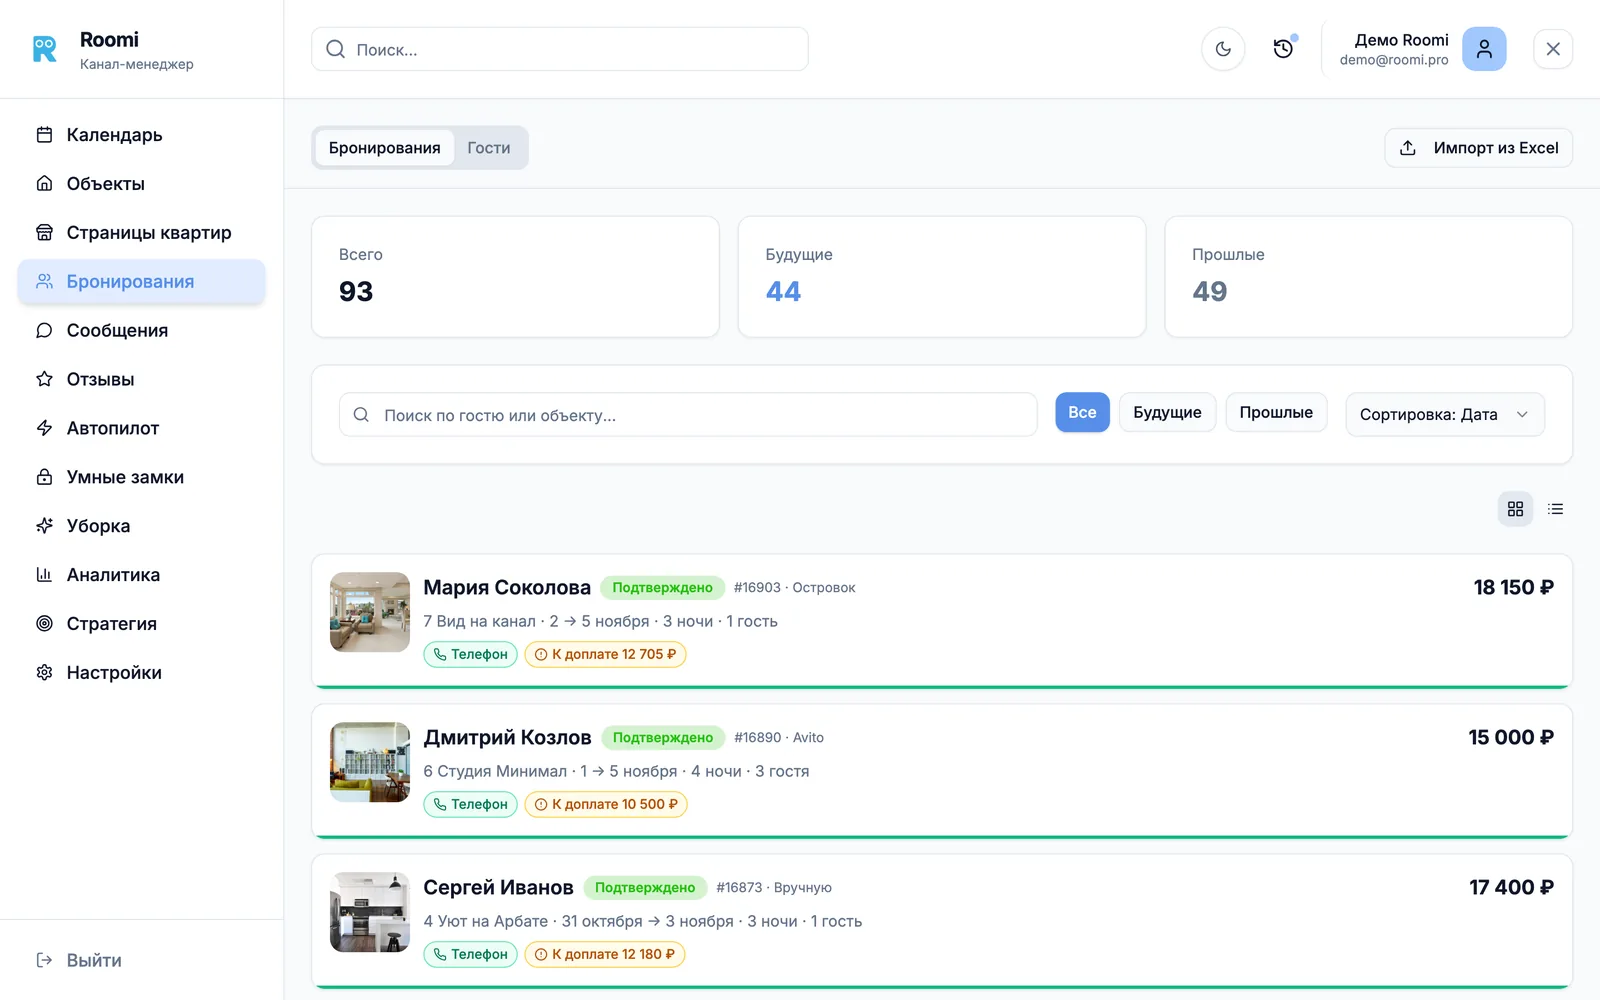This screenshot has height=1000, width=1600.
Task: Click the 18 150 ₽ amount
Action: [x=1513, y=588]
